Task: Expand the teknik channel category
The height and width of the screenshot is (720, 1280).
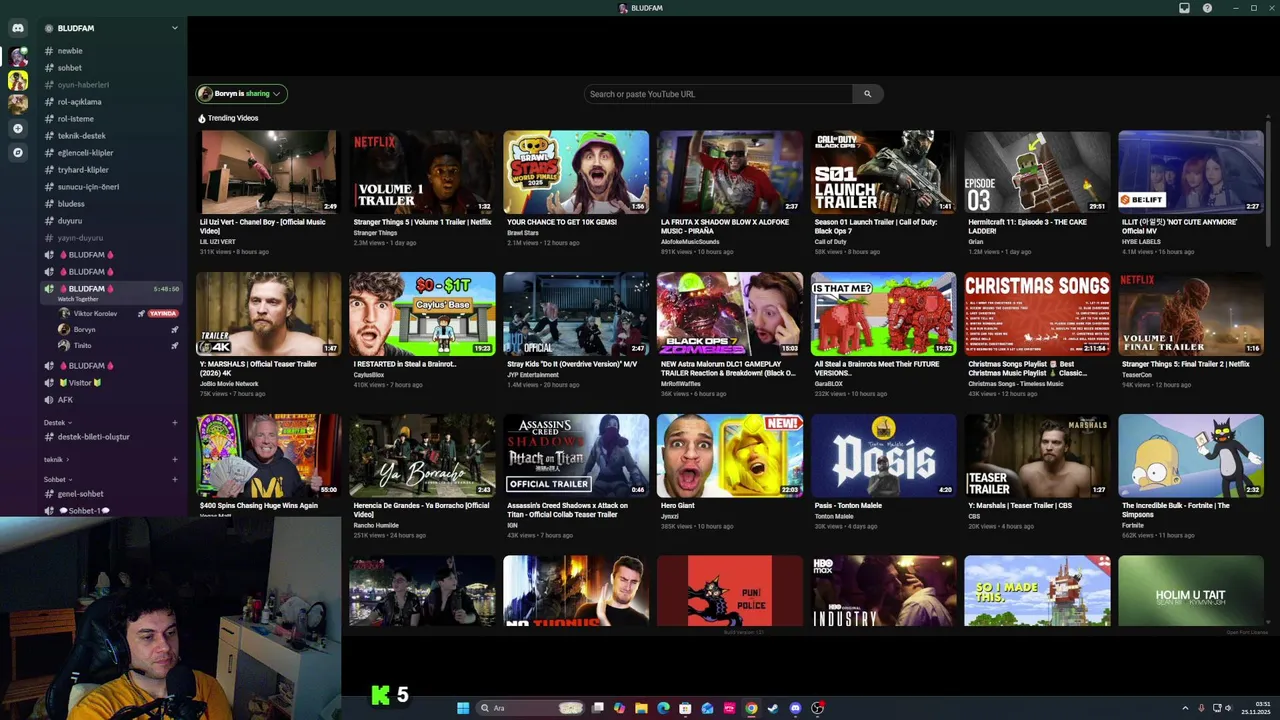Action: (56, 459)
